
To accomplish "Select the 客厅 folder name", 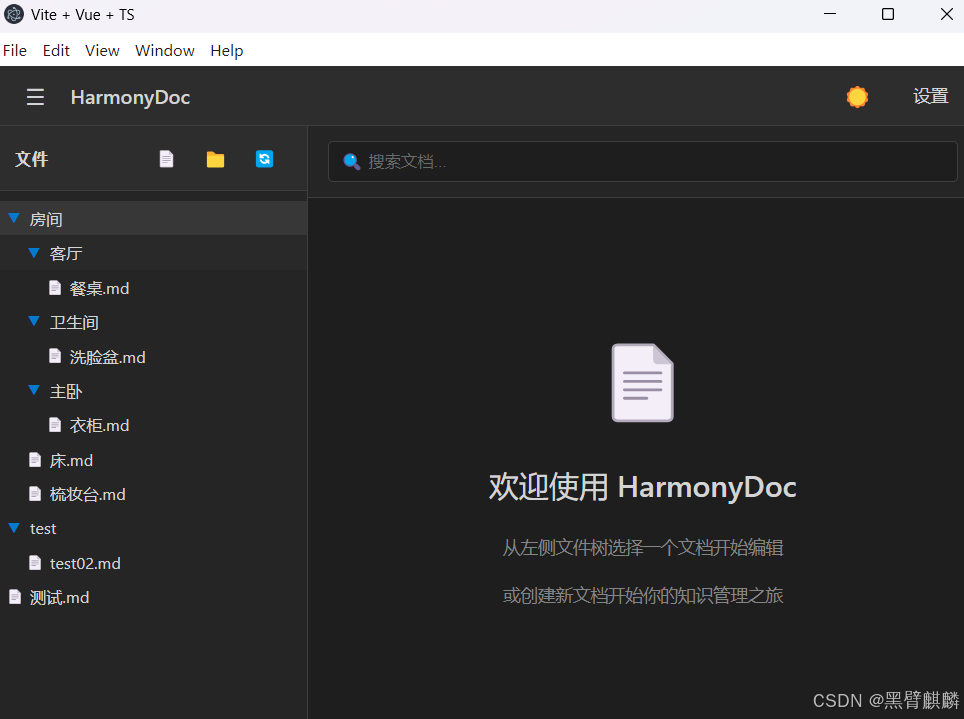I will click(66, 253).
